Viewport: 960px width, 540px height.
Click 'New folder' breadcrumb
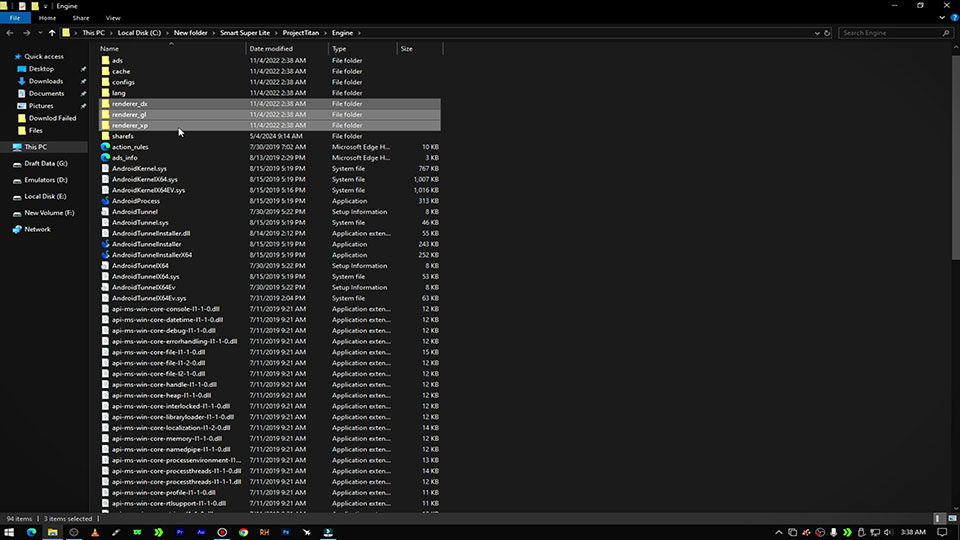190,33
